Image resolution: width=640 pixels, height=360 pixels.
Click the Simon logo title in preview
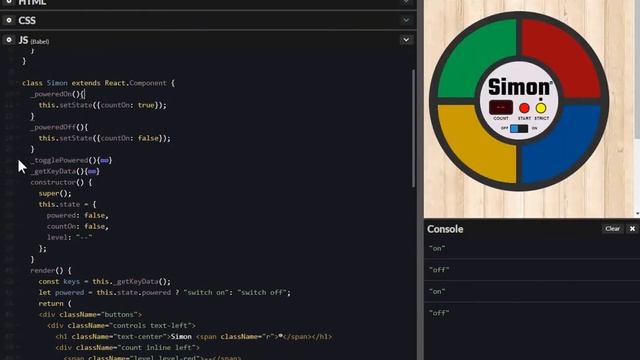click(x=520, y=87)
